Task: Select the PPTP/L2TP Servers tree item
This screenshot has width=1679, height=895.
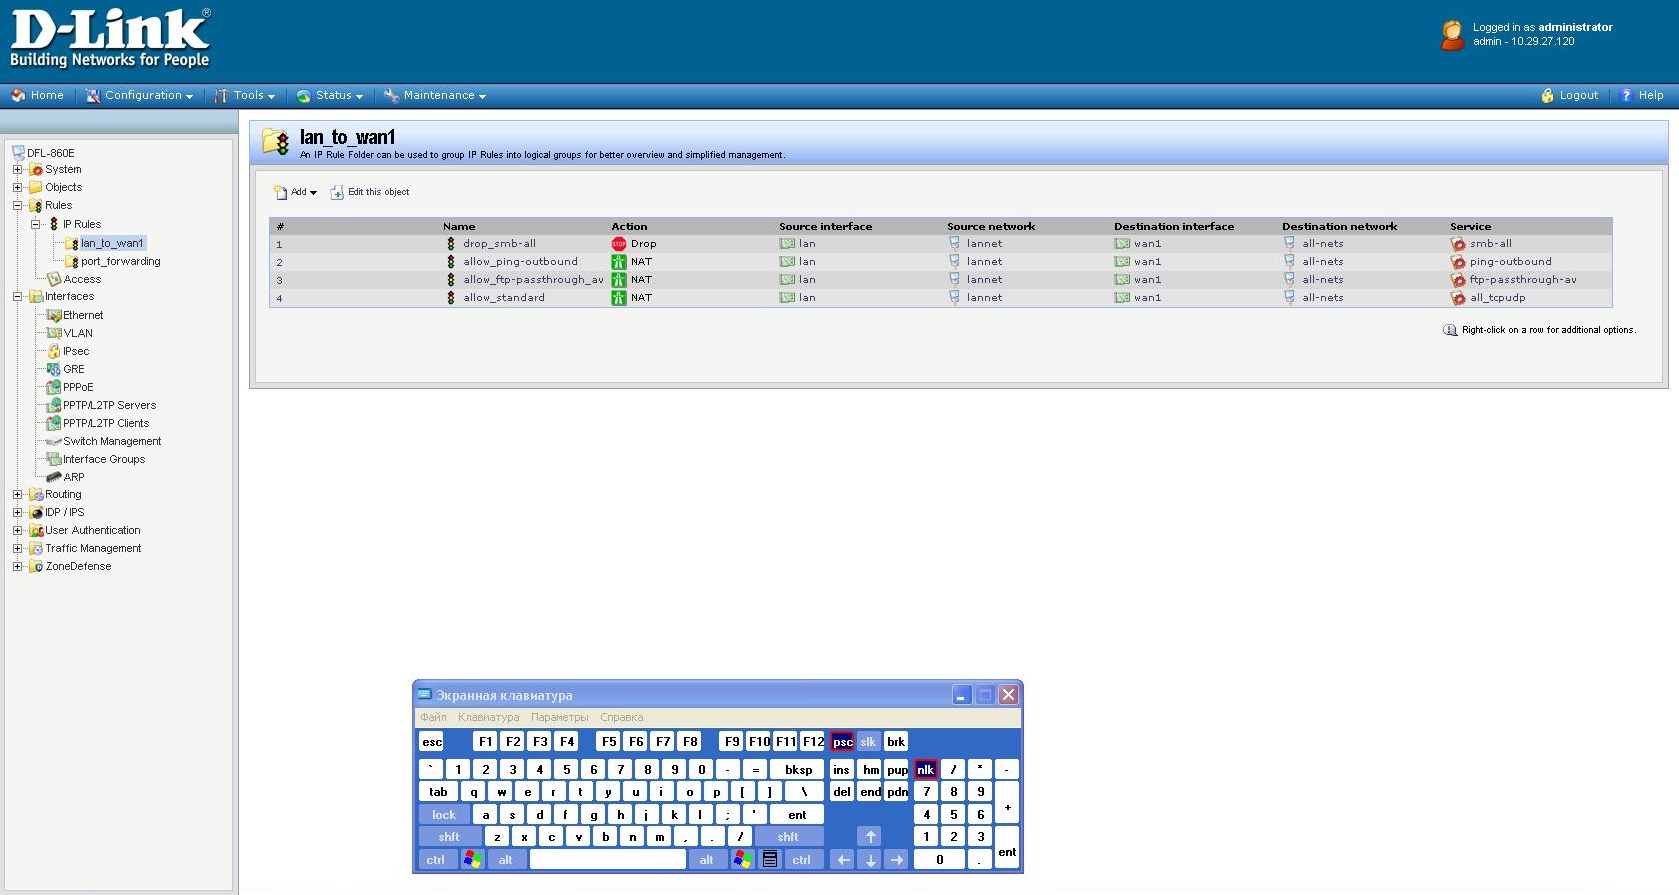Action: coord(110,405)
